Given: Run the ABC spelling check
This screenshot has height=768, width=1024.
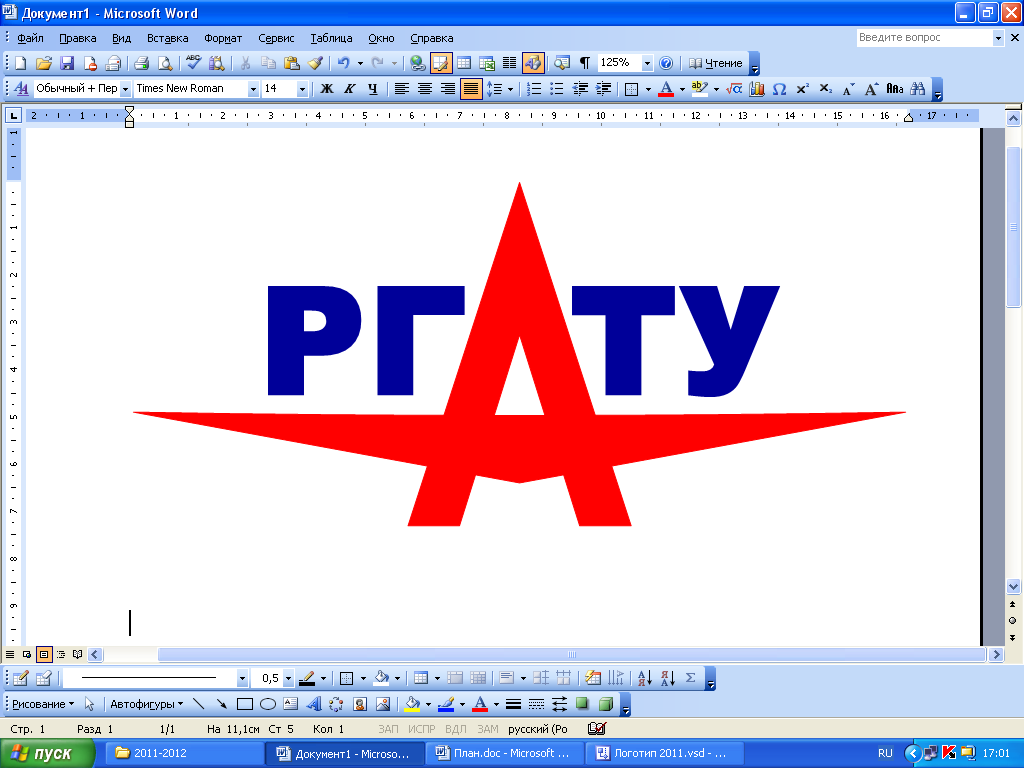Looking at the screenshot, I should 194,63.
